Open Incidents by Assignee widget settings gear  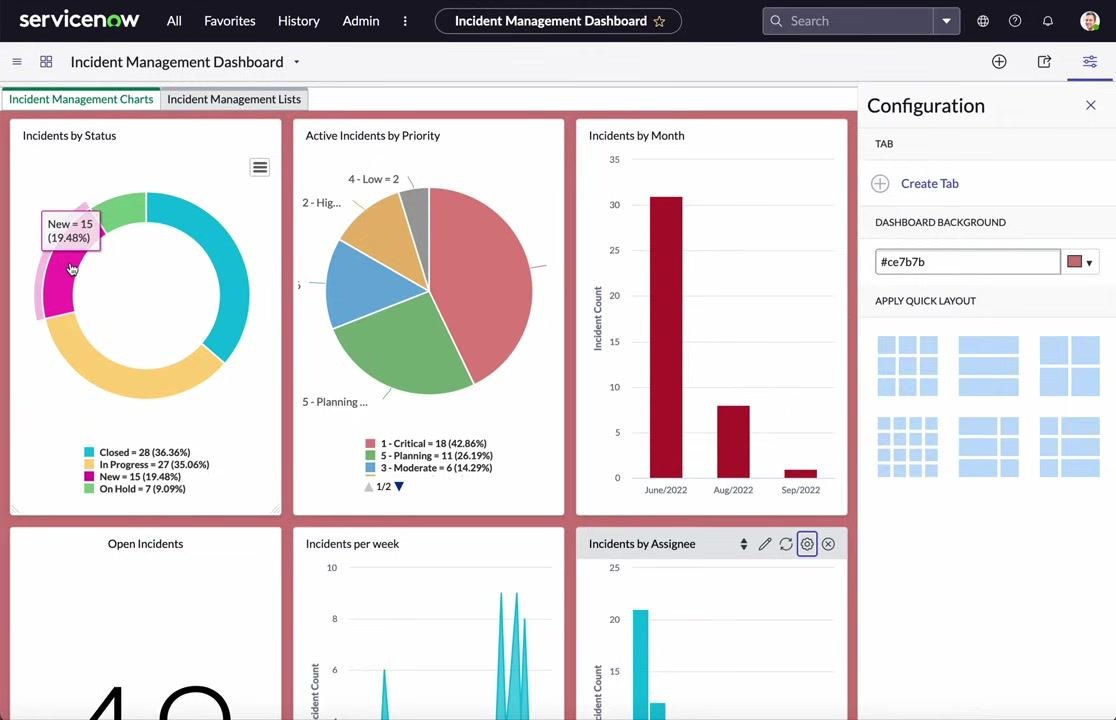coord(807,544)
